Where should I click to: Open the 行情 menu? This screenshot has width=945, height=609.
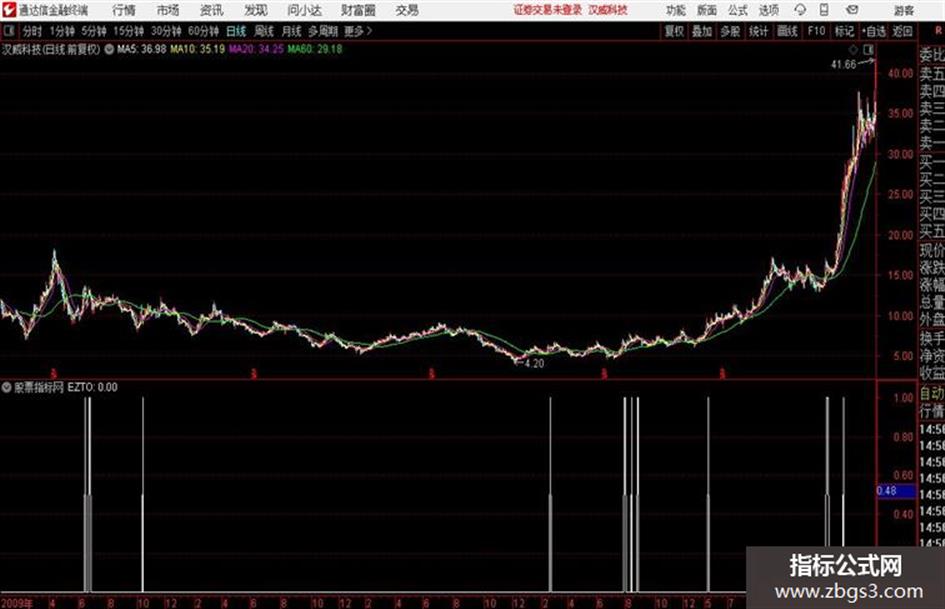[124, 10]
